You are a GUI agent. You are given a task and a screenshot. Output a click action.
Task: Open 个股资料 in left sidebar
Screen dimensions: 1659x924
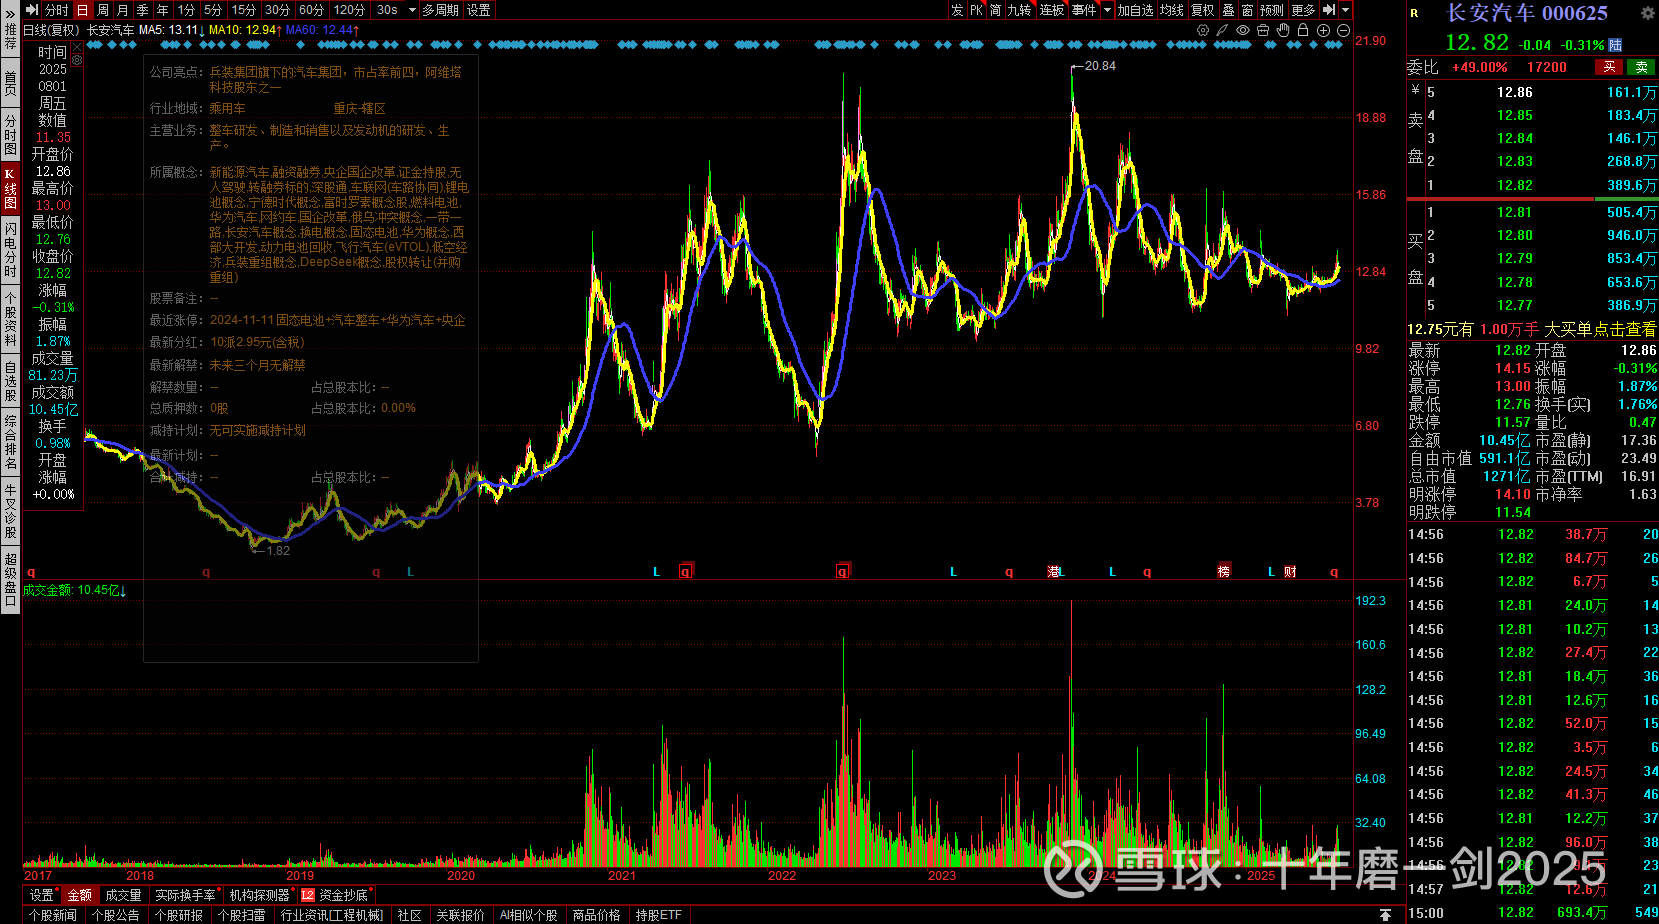10,319
